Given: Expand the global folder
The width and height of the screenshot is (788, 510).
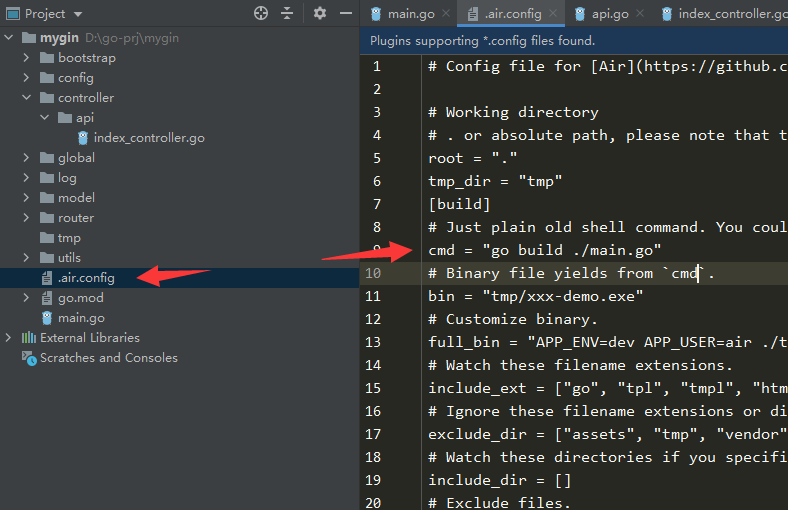Looking at the screenshot, I should pyautogui.click(x=26, y=157).
